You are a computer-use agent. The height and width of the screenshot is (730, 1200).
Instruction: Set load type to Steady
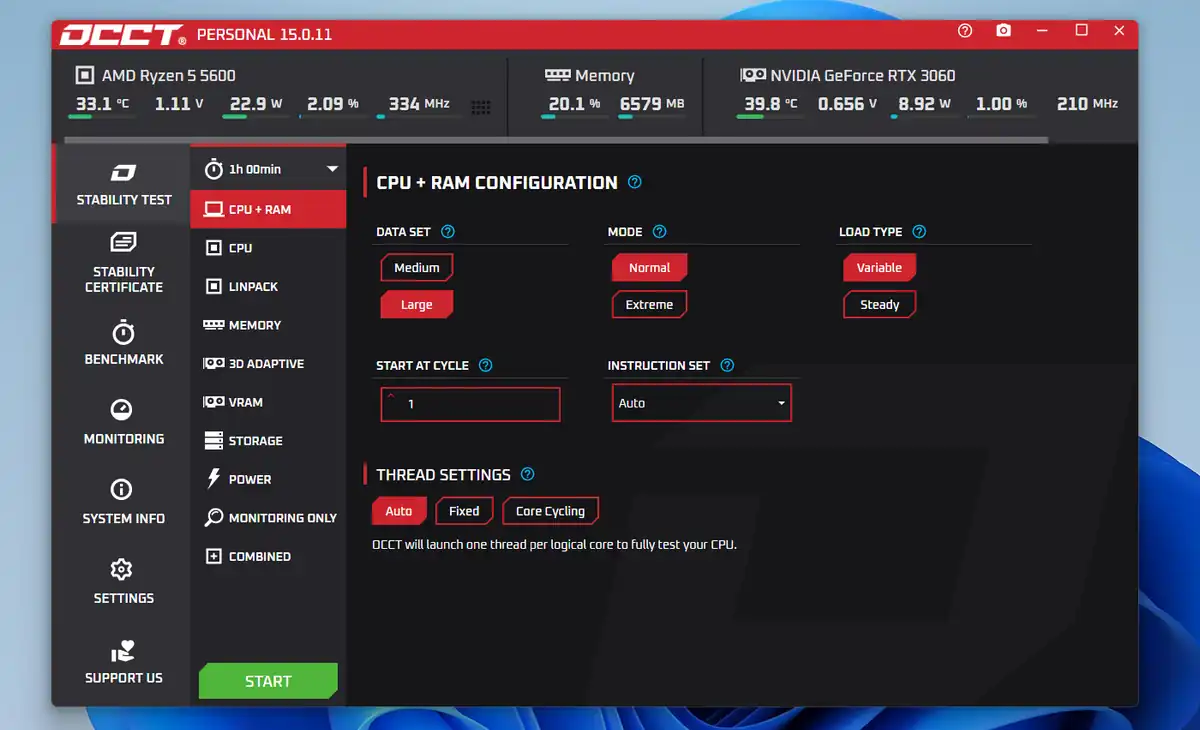tap(879, 305)
